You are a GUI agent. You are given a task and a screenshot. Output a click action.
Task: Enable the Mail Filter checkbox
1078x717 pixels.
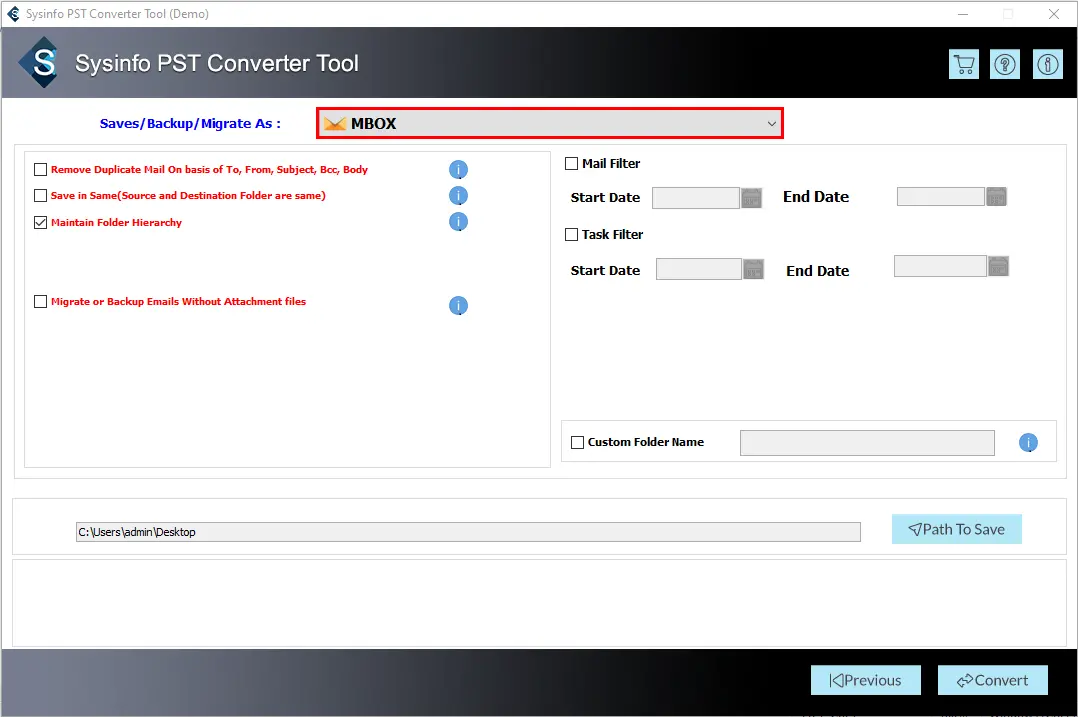coord(572,164)
